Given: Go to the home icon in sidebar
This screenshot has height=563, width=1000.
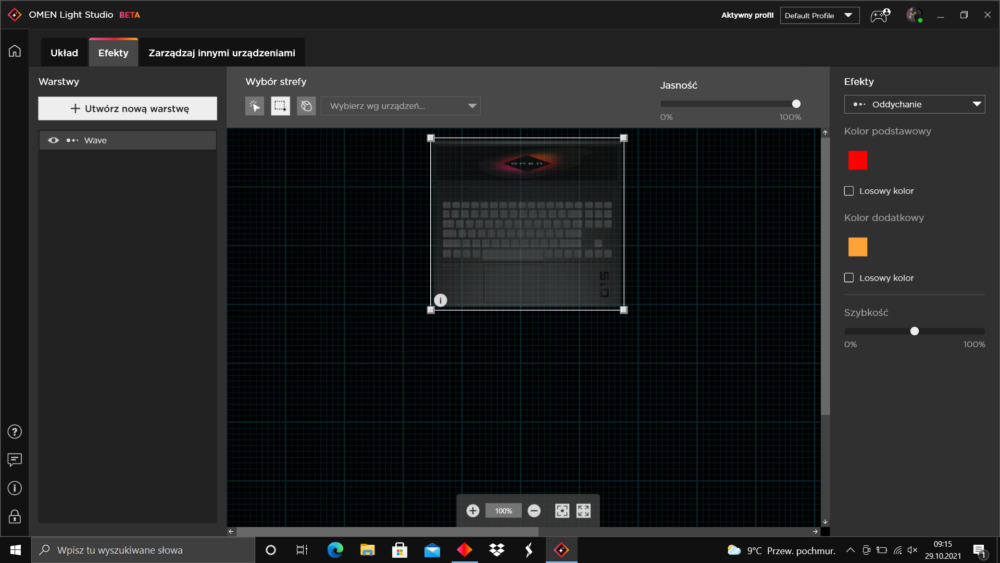Looking at the screenshot, I should pyautogui.click(x=15, y=51).
